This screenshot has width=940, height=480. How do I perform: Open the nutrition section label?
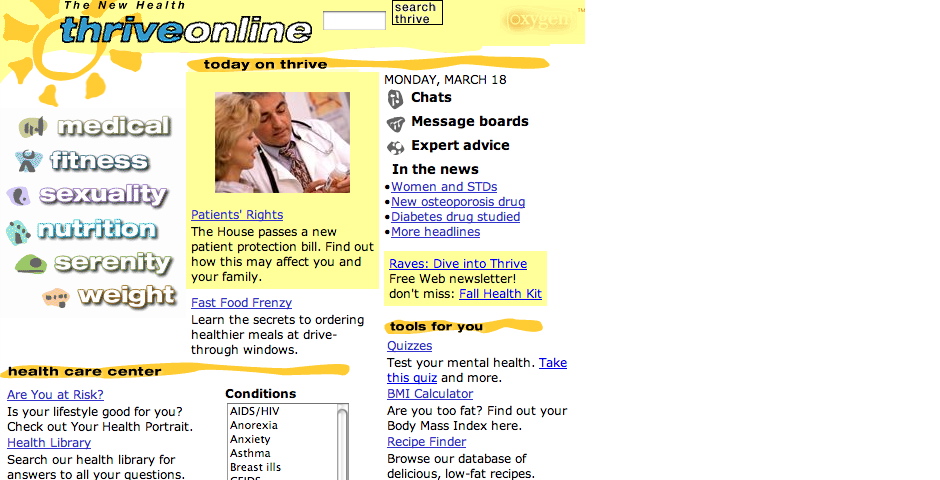click(97, 230)
